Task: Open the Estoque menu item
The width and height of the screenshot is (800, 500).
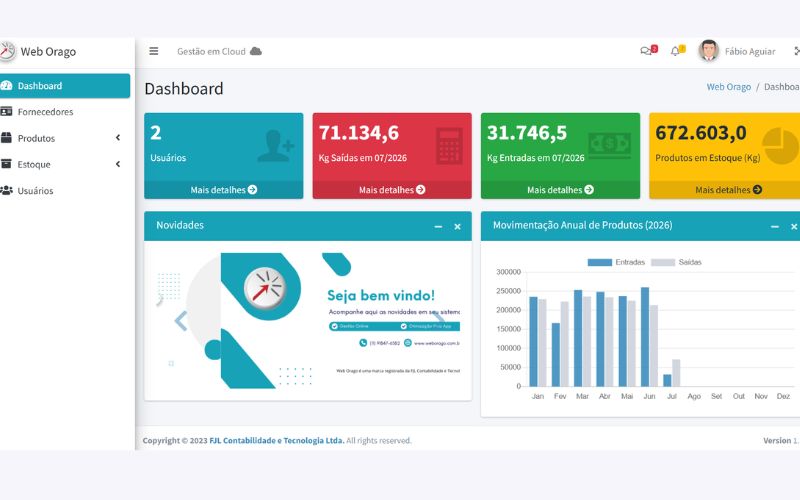Action: pyautogui.click(x=65, y=164)
